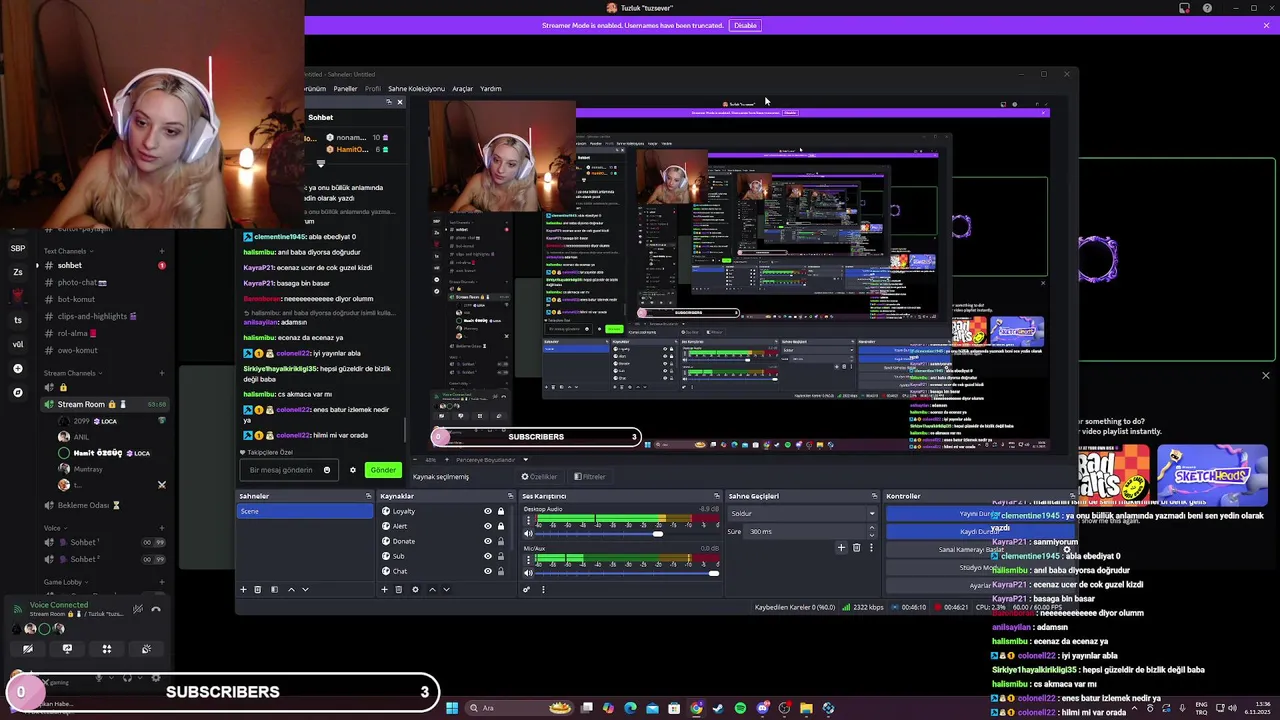This screenshot has height=720, width=1280.
Task: Unlock the Loyalty source lock icon
Action: click(x=501, y=511)
